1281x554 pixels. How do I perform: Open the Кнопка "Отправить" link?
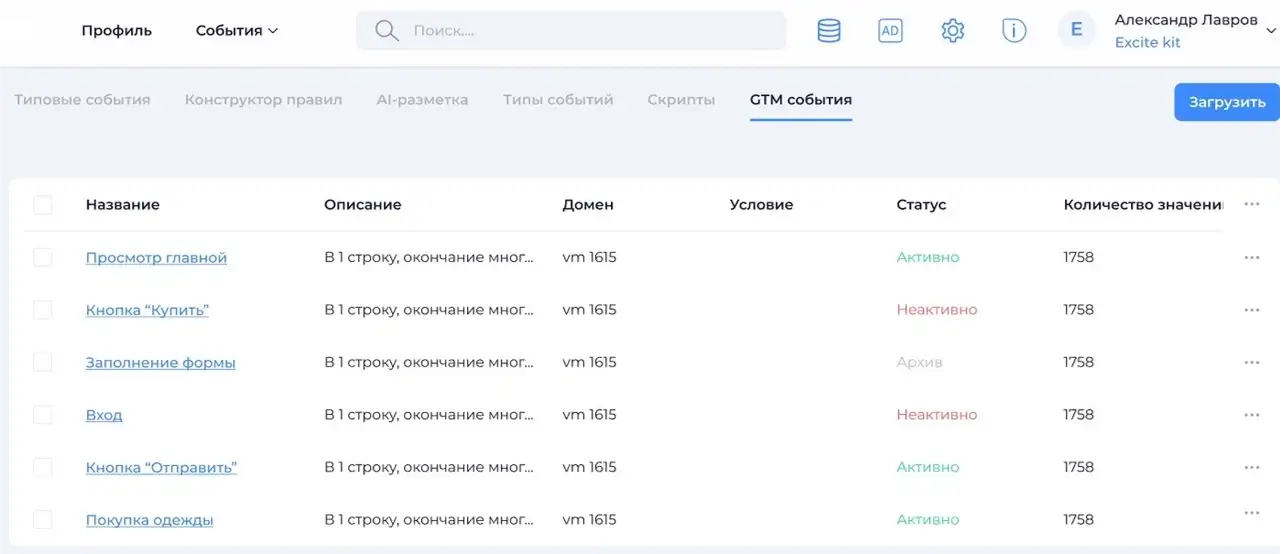161,467
